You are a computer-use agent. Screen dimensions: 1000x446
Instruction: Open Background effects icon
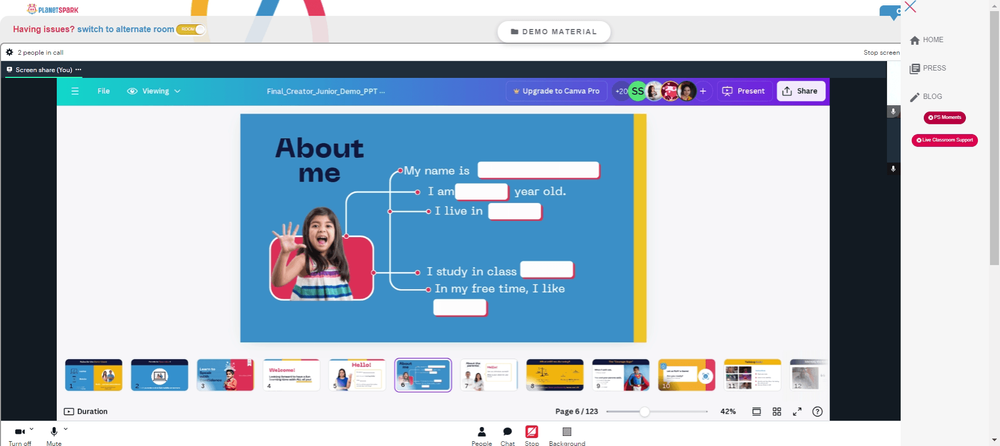pyautogui.click(x=567, y=432)
